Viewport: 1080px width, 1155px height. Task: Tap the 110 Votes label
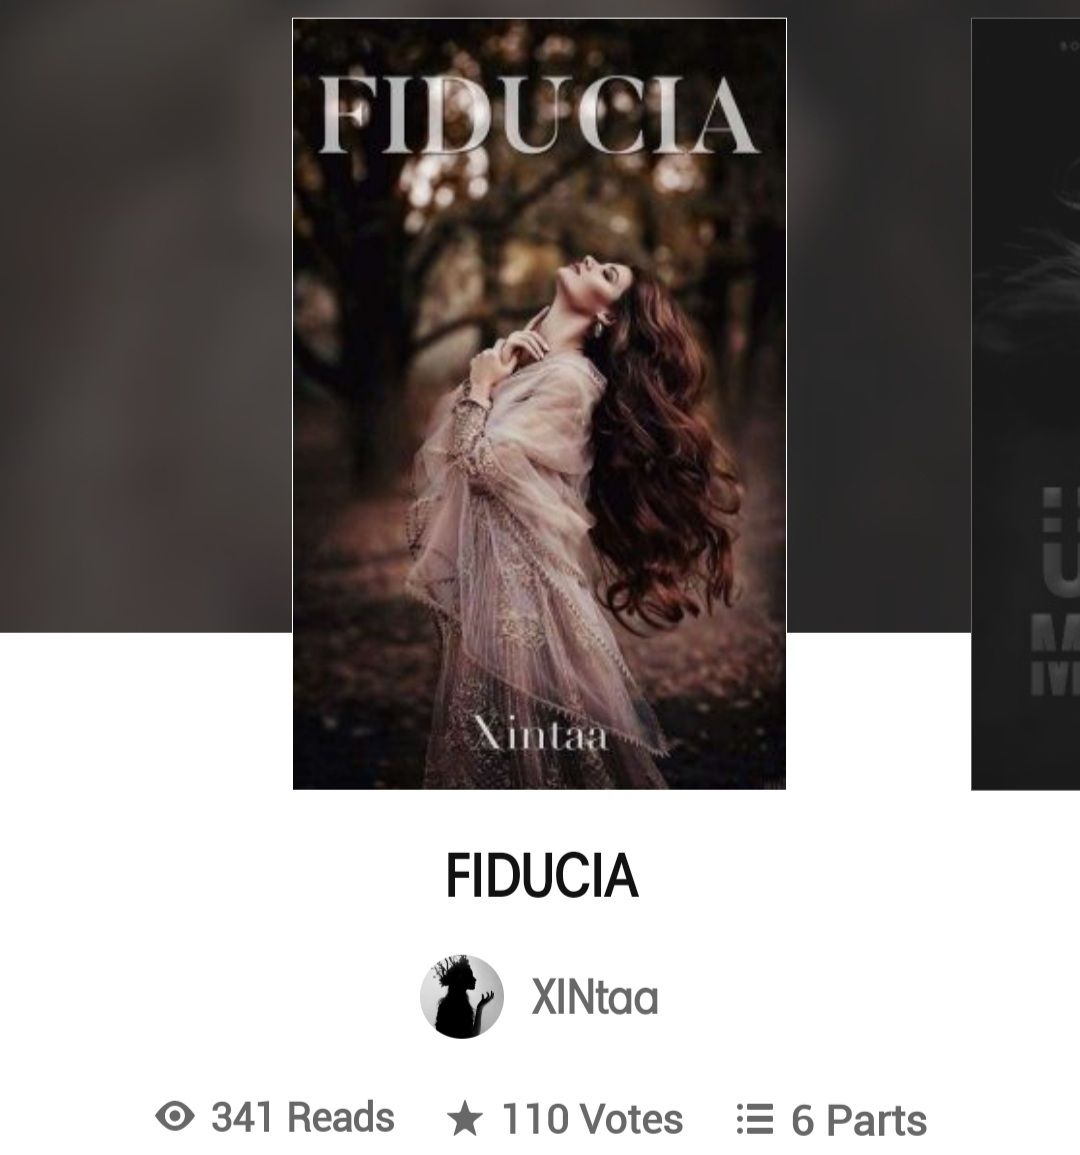click(592, 1119)
